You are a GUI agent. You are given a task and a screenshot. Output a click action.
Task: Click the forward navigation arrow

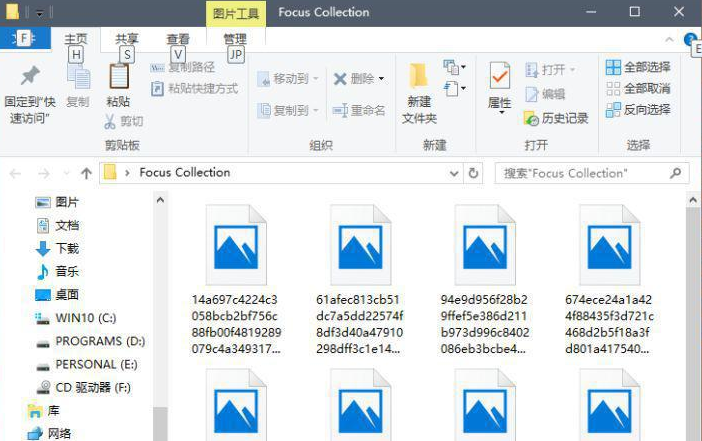(x=44, y=173)
